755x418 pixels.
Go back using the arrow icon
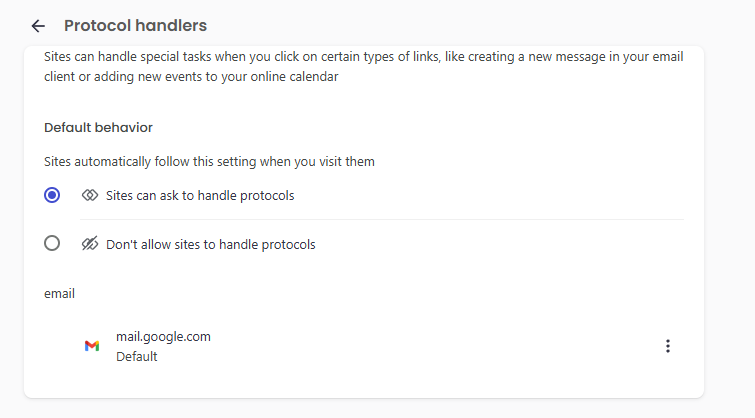[x=38, y=26]
